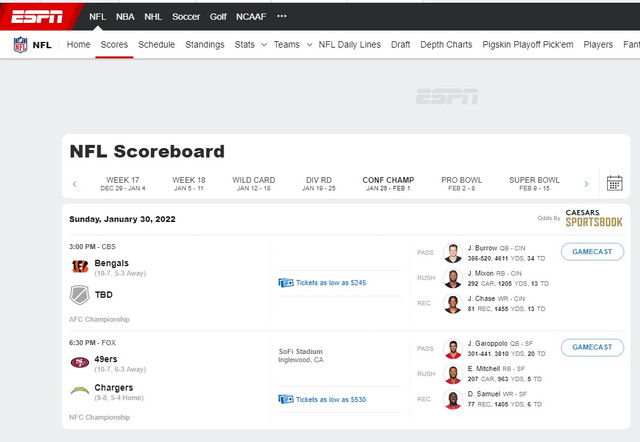The image size is (640, 442).
Task: Select Soccer in the top bar
Action: point(186,17)
